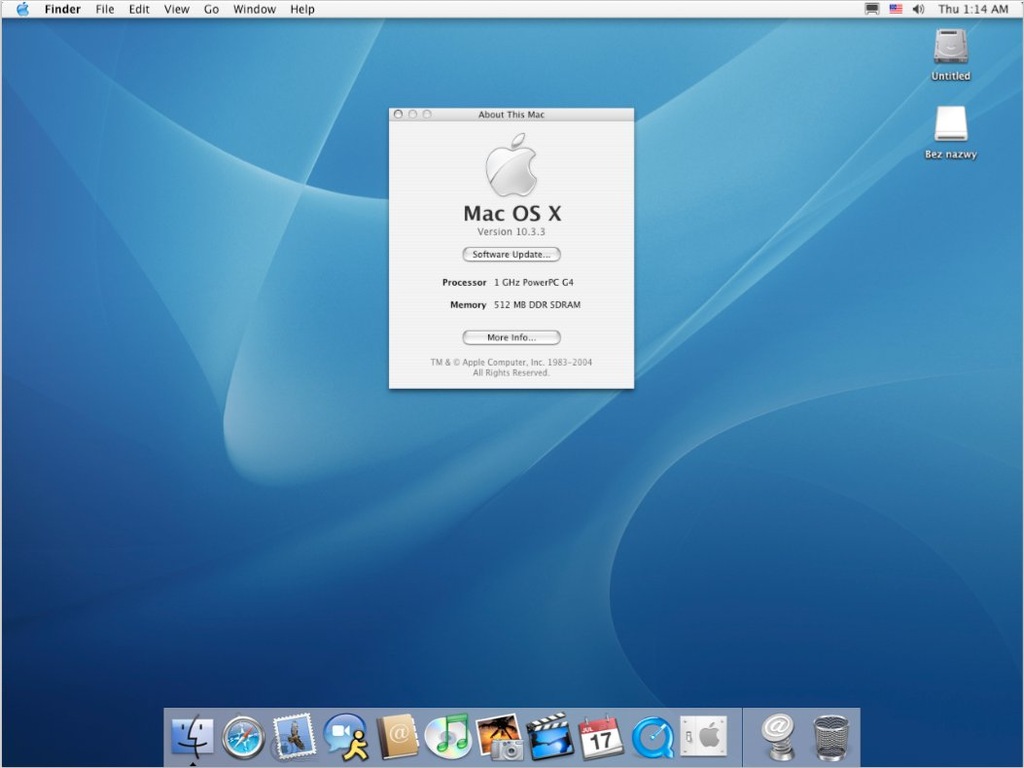This screenshot has height=768, width=1024.
Task: Open Finder from the Dock
Action: (x=192, y=737)
